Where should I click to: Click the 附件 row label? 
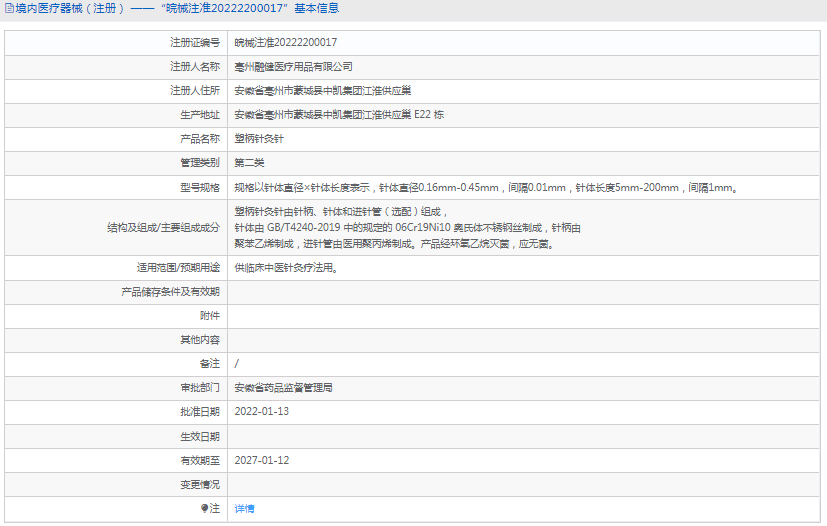coord(210,315)
